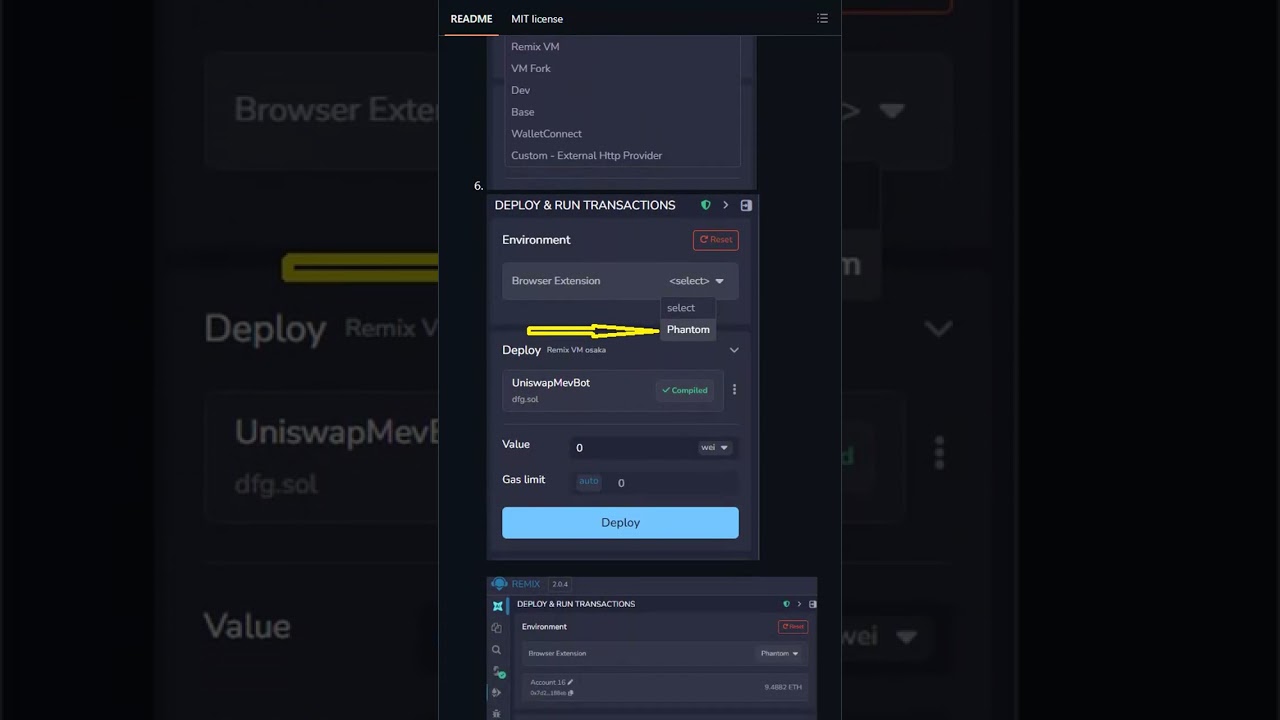Select the search magnifier in Remix sidebar

[x=496, y=650]
